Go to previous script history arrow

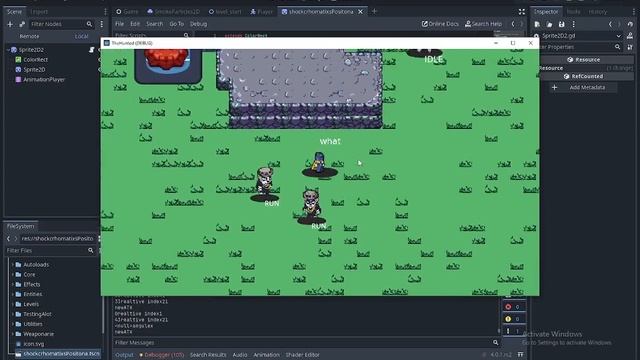tap(513, 24)
